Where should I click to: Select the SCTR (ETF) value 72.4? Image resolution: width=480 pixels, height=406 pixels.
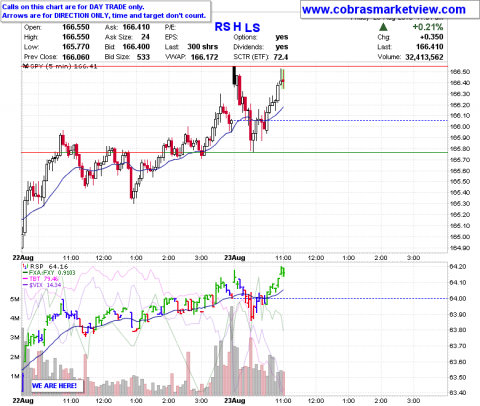click(x=281, y=57)
